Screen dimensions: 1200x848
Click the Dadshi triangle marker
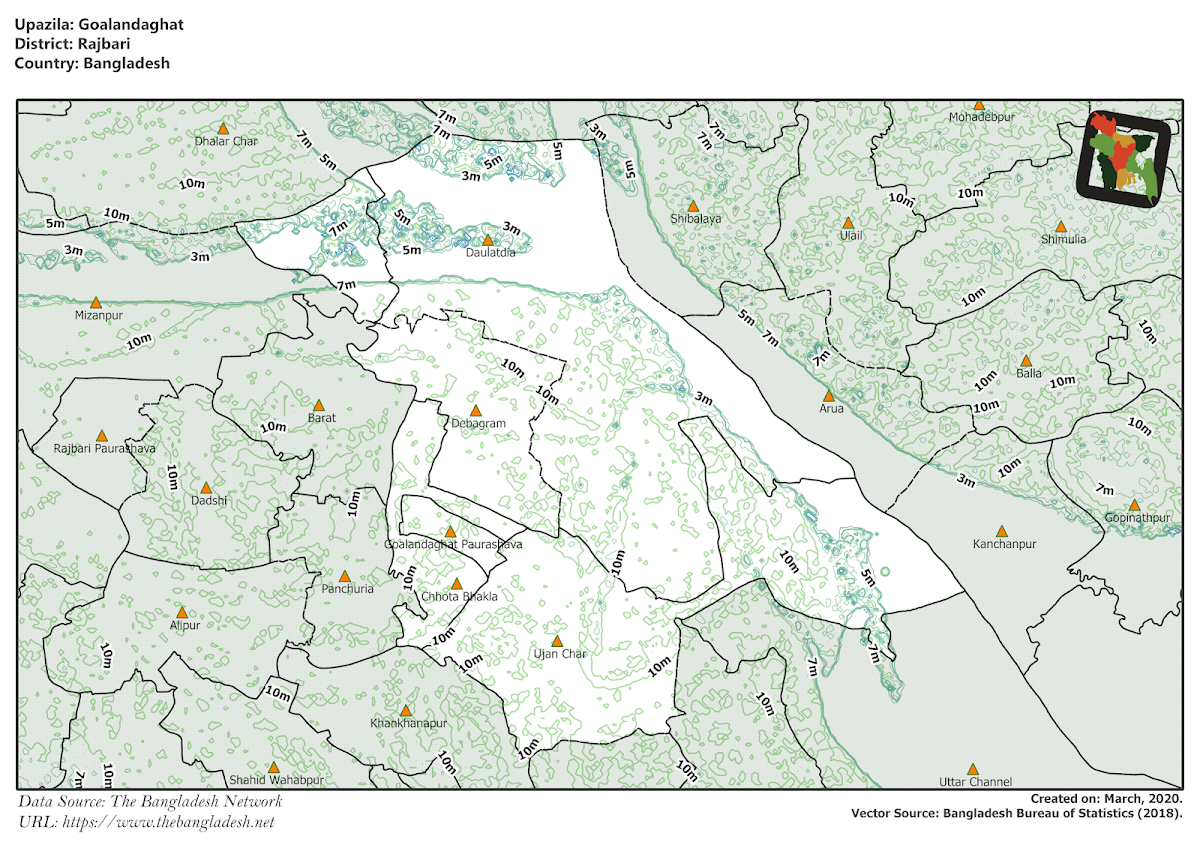point(207,488)
